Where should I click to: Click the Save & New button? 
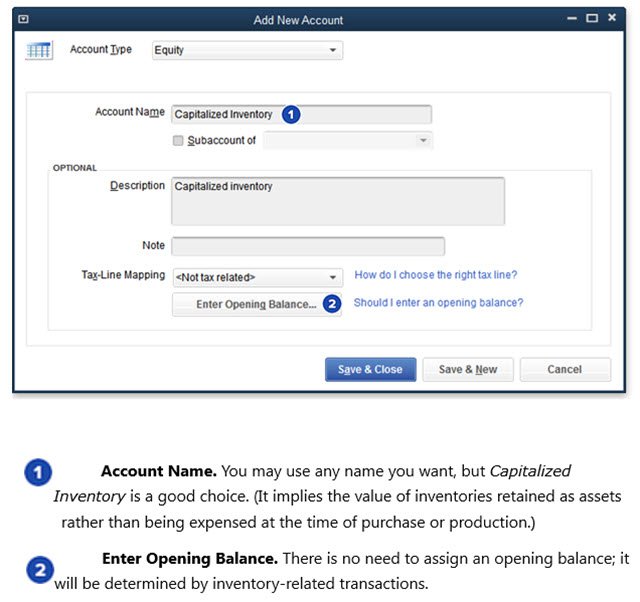point(467,369)
